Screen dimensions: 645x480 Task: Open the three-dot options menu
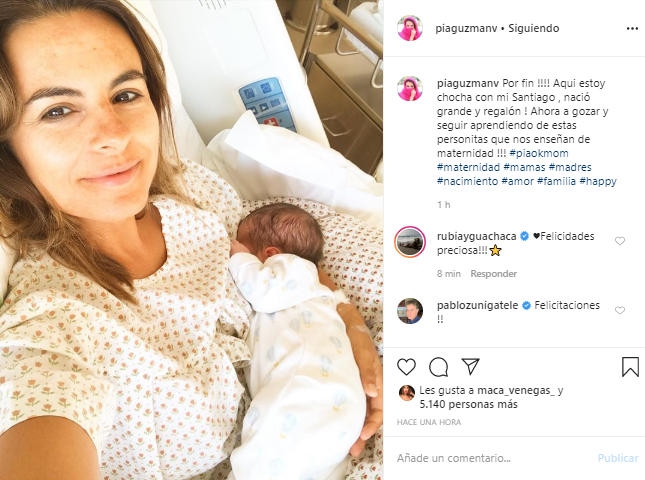pyautogui.click(x=632, y=29)
